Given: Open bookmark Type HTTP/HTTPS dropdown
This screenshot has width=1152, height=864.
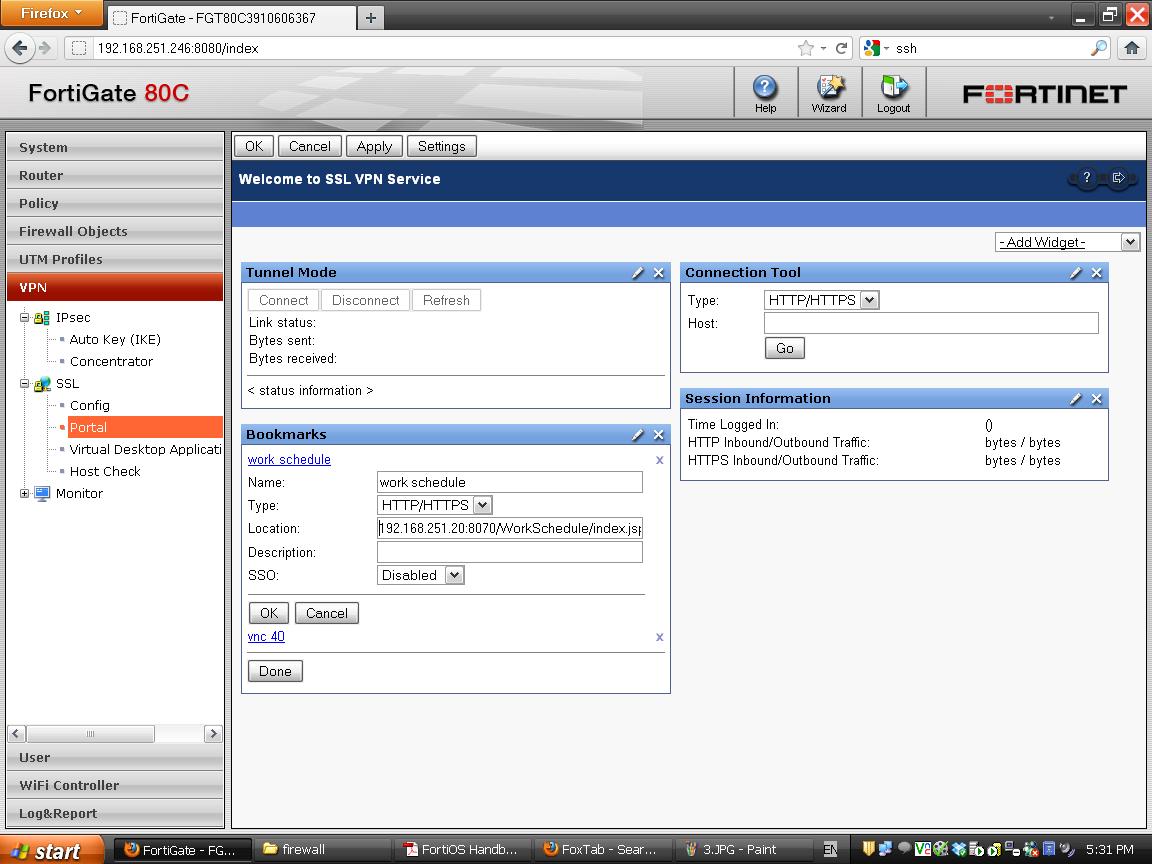Looking at the screenshot, I should (434, 505).
